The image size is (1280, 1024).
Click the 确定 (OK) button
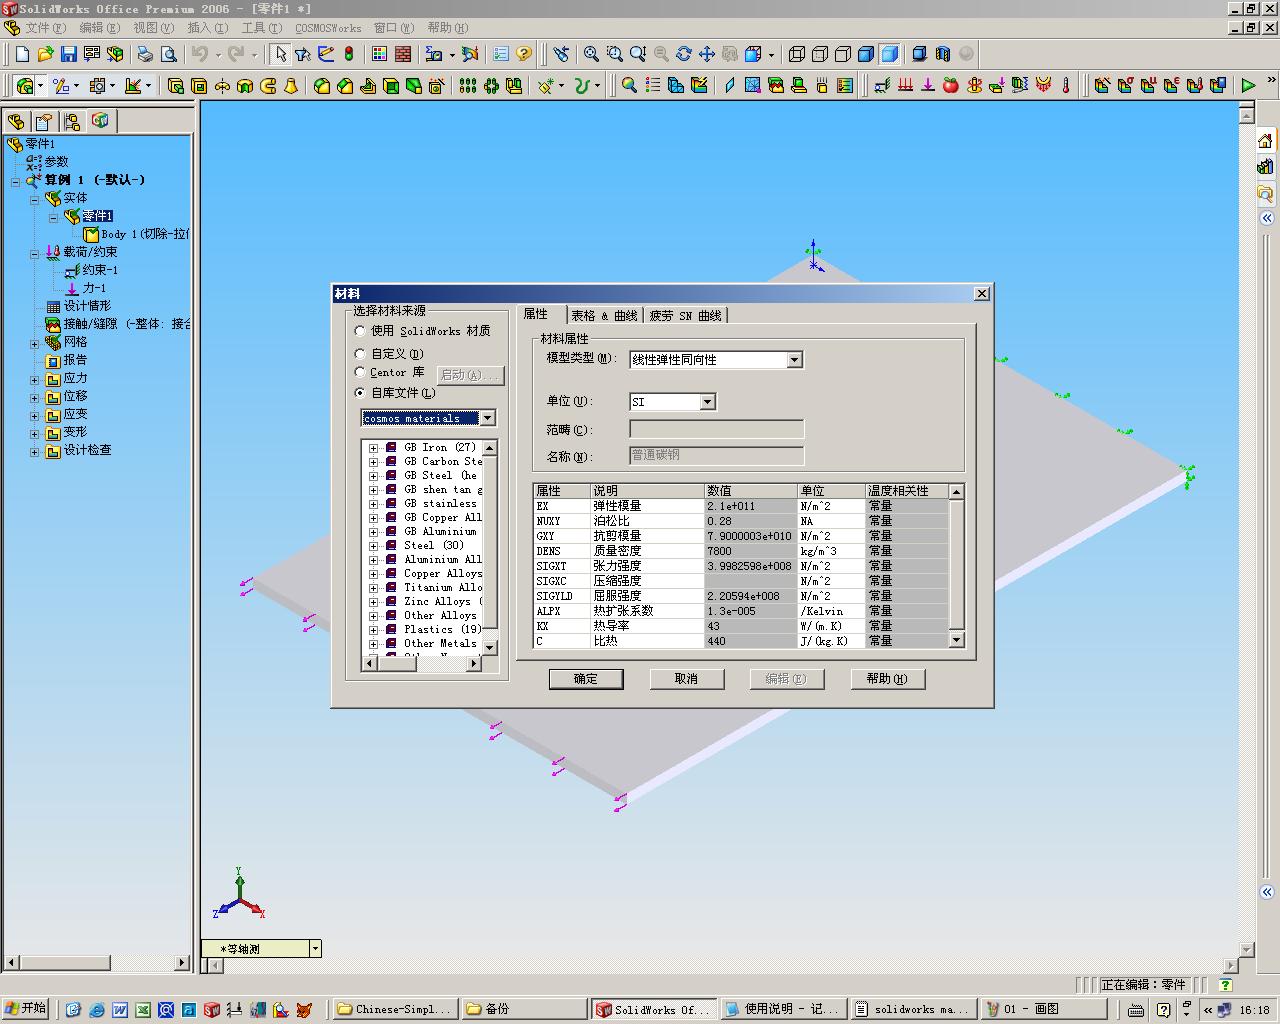586,679
